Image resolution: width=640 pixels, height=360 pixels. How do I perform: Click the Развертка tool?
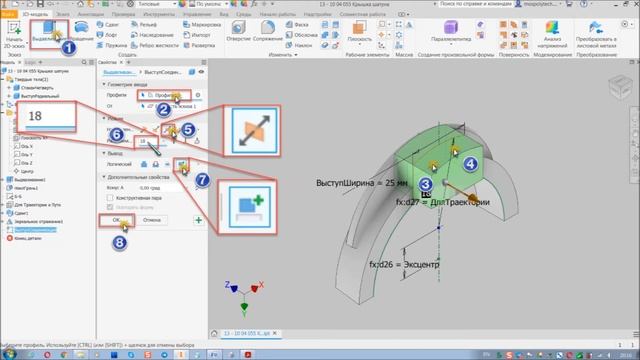pyautogui.click(x=199, y=45)
